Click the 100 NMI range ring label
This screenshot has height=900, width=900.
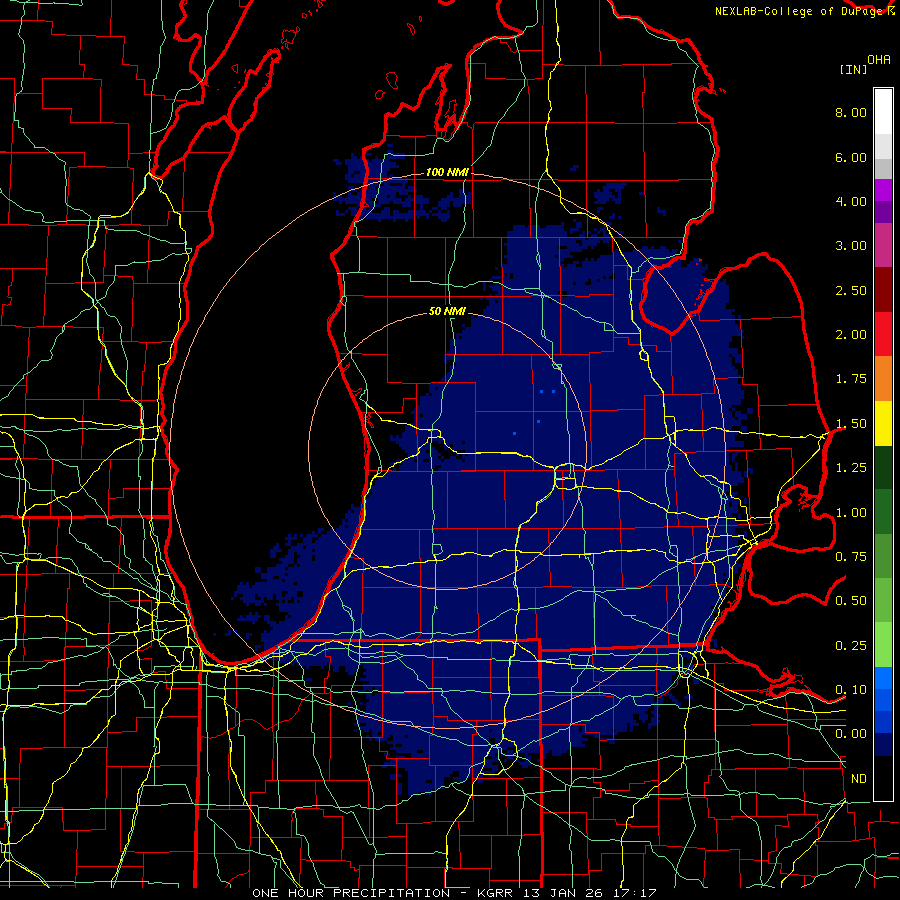click(x=447, y=172)
